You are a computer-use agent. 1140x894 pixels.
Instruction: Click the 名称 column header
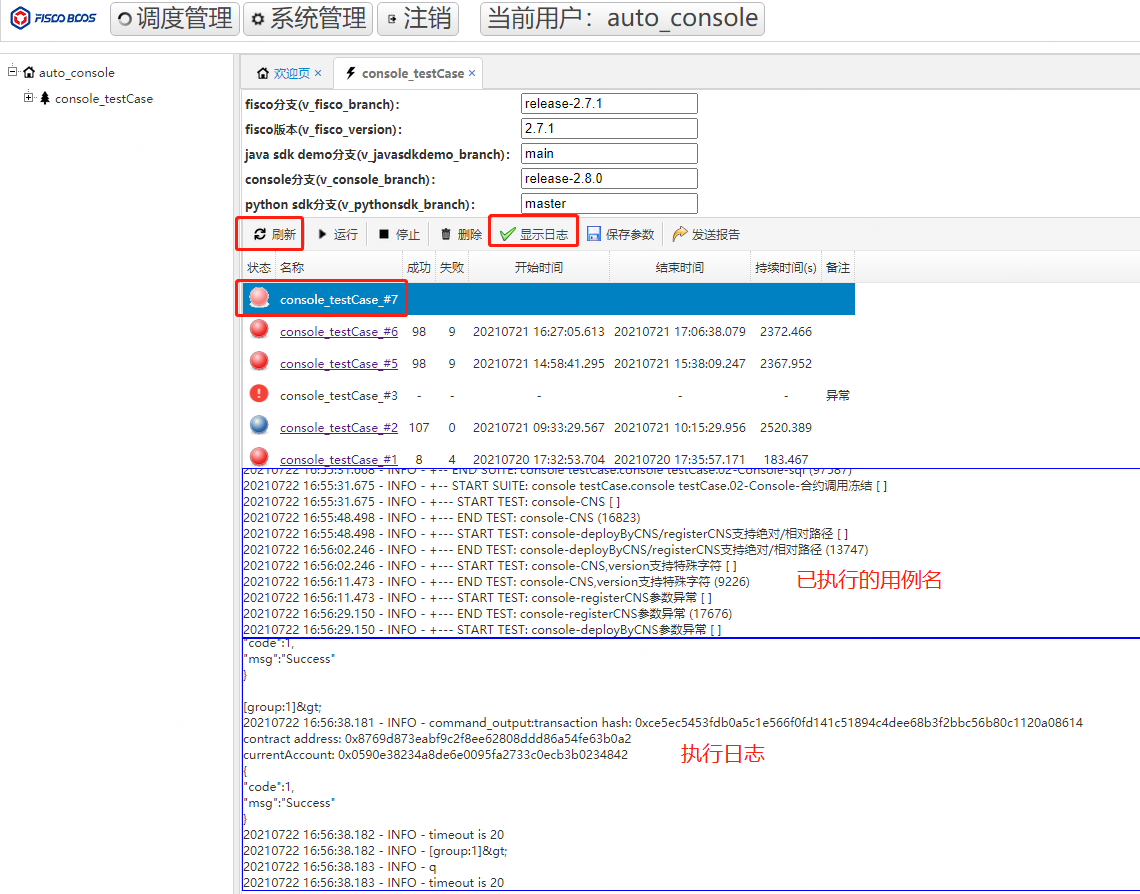point(339,267)
